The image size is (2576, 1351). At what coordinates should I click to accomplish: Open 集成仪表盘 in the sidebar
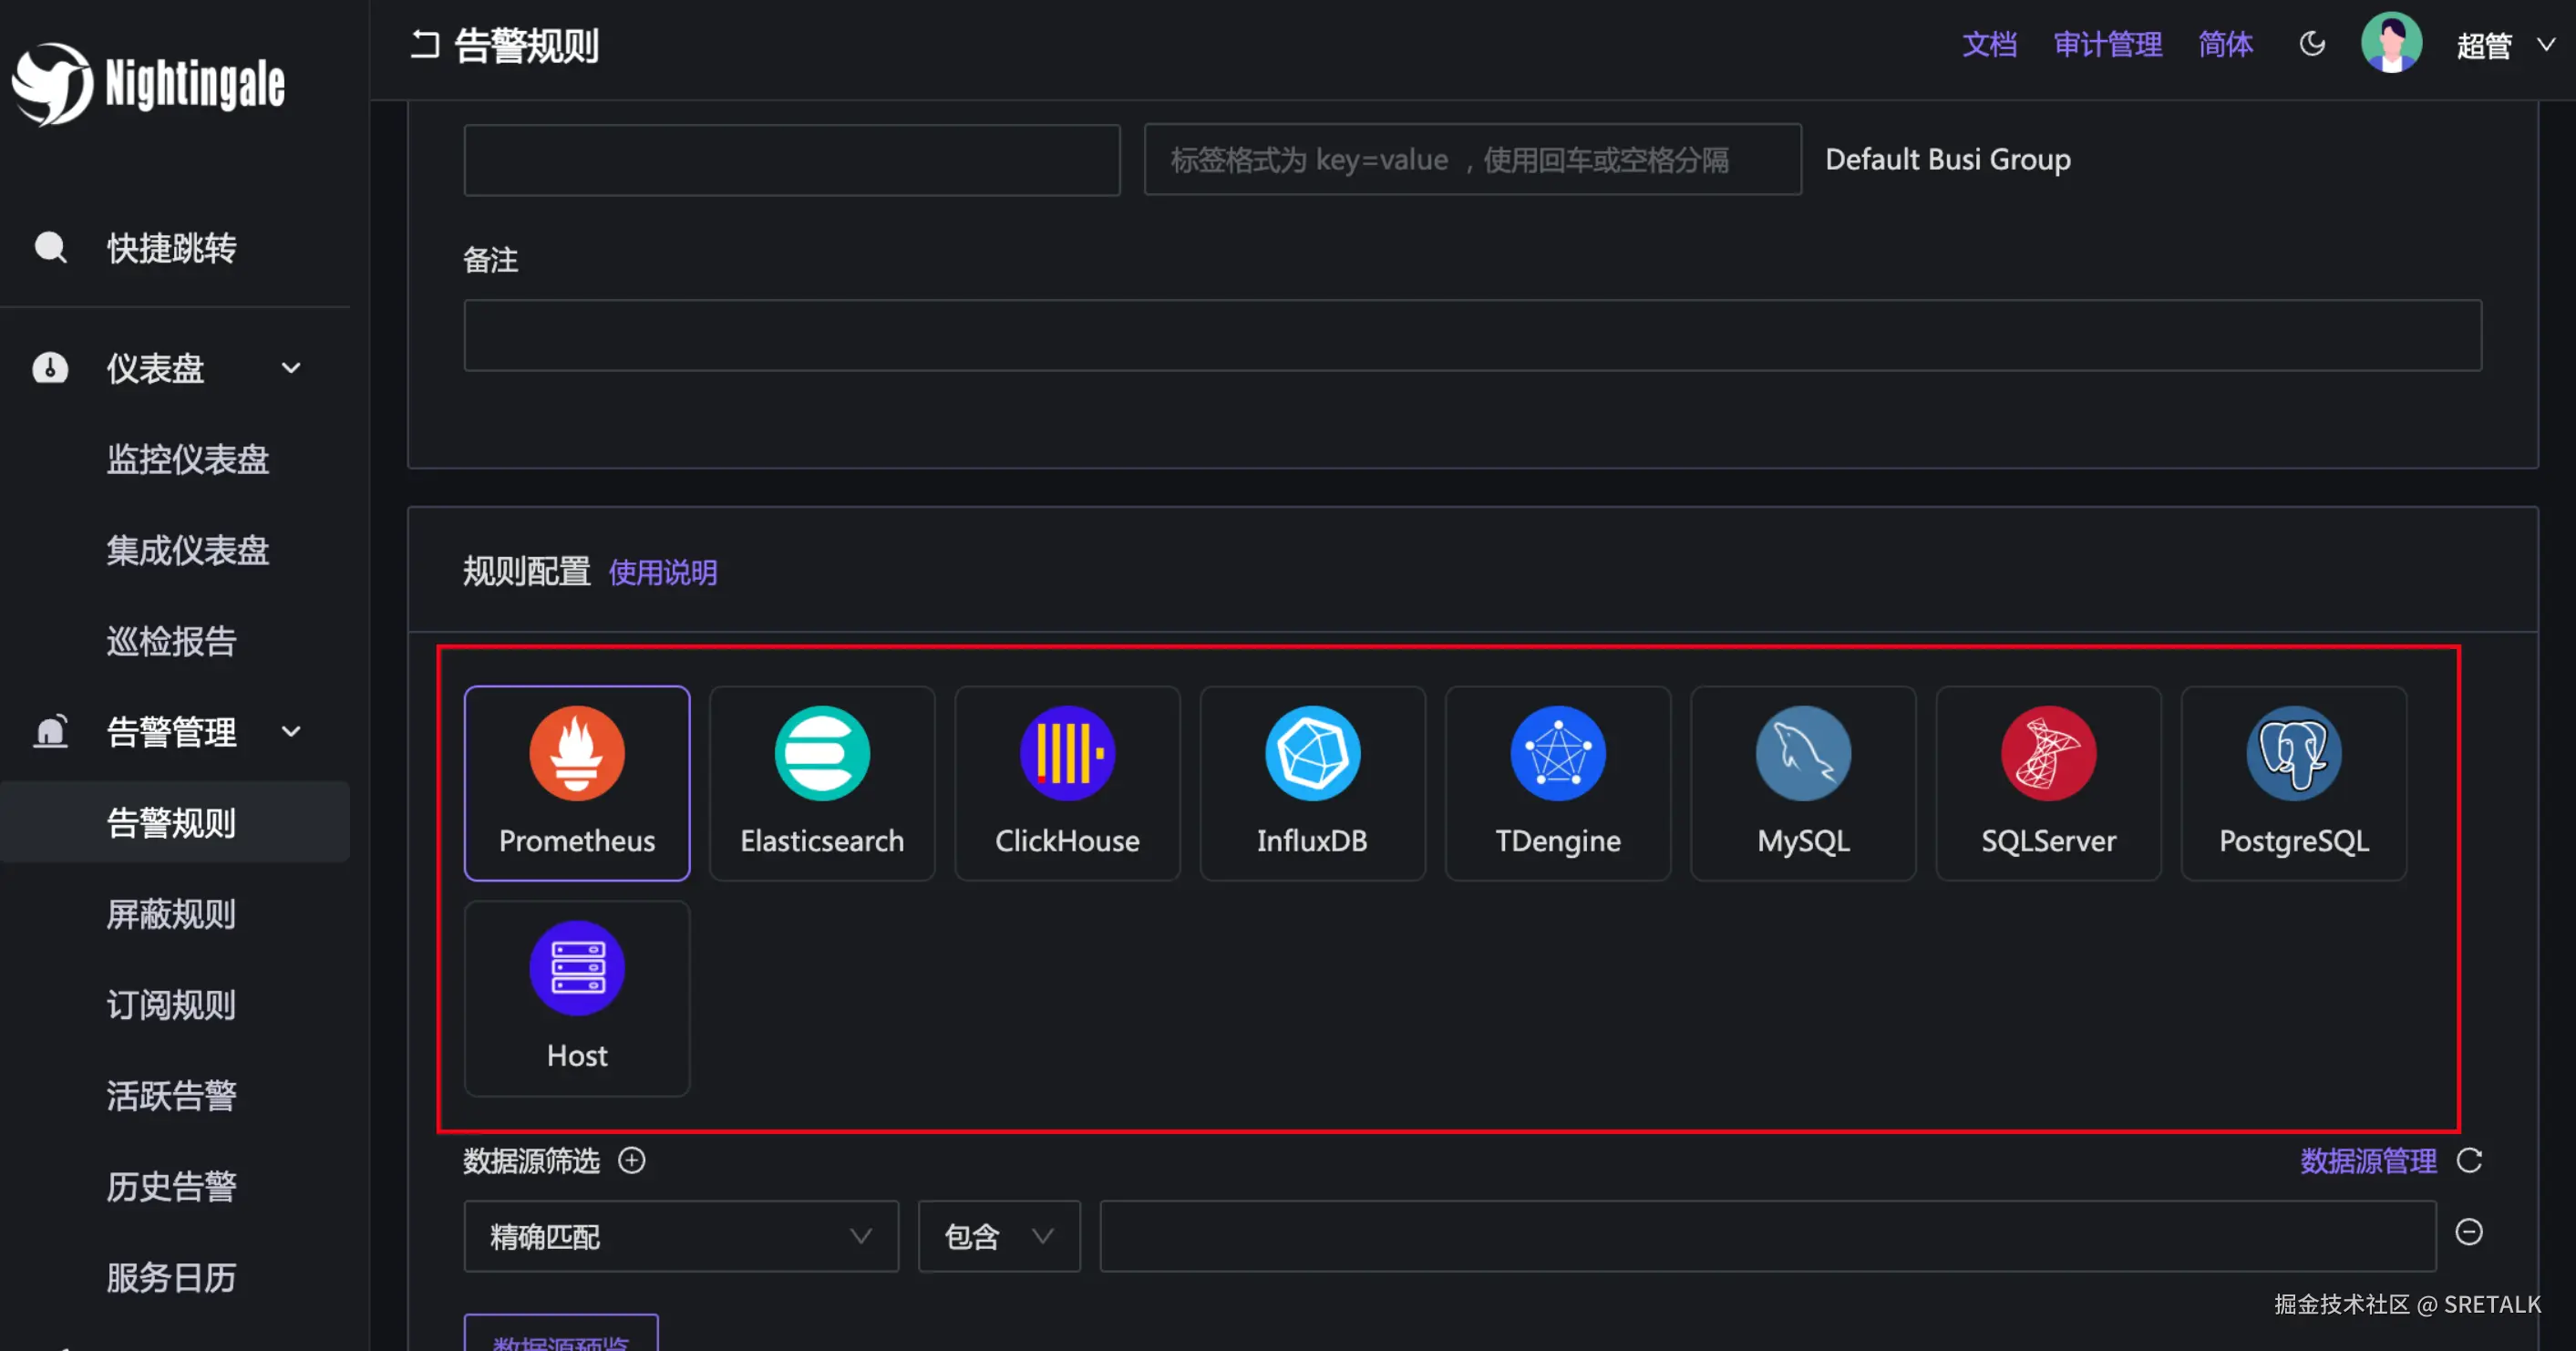188,550
